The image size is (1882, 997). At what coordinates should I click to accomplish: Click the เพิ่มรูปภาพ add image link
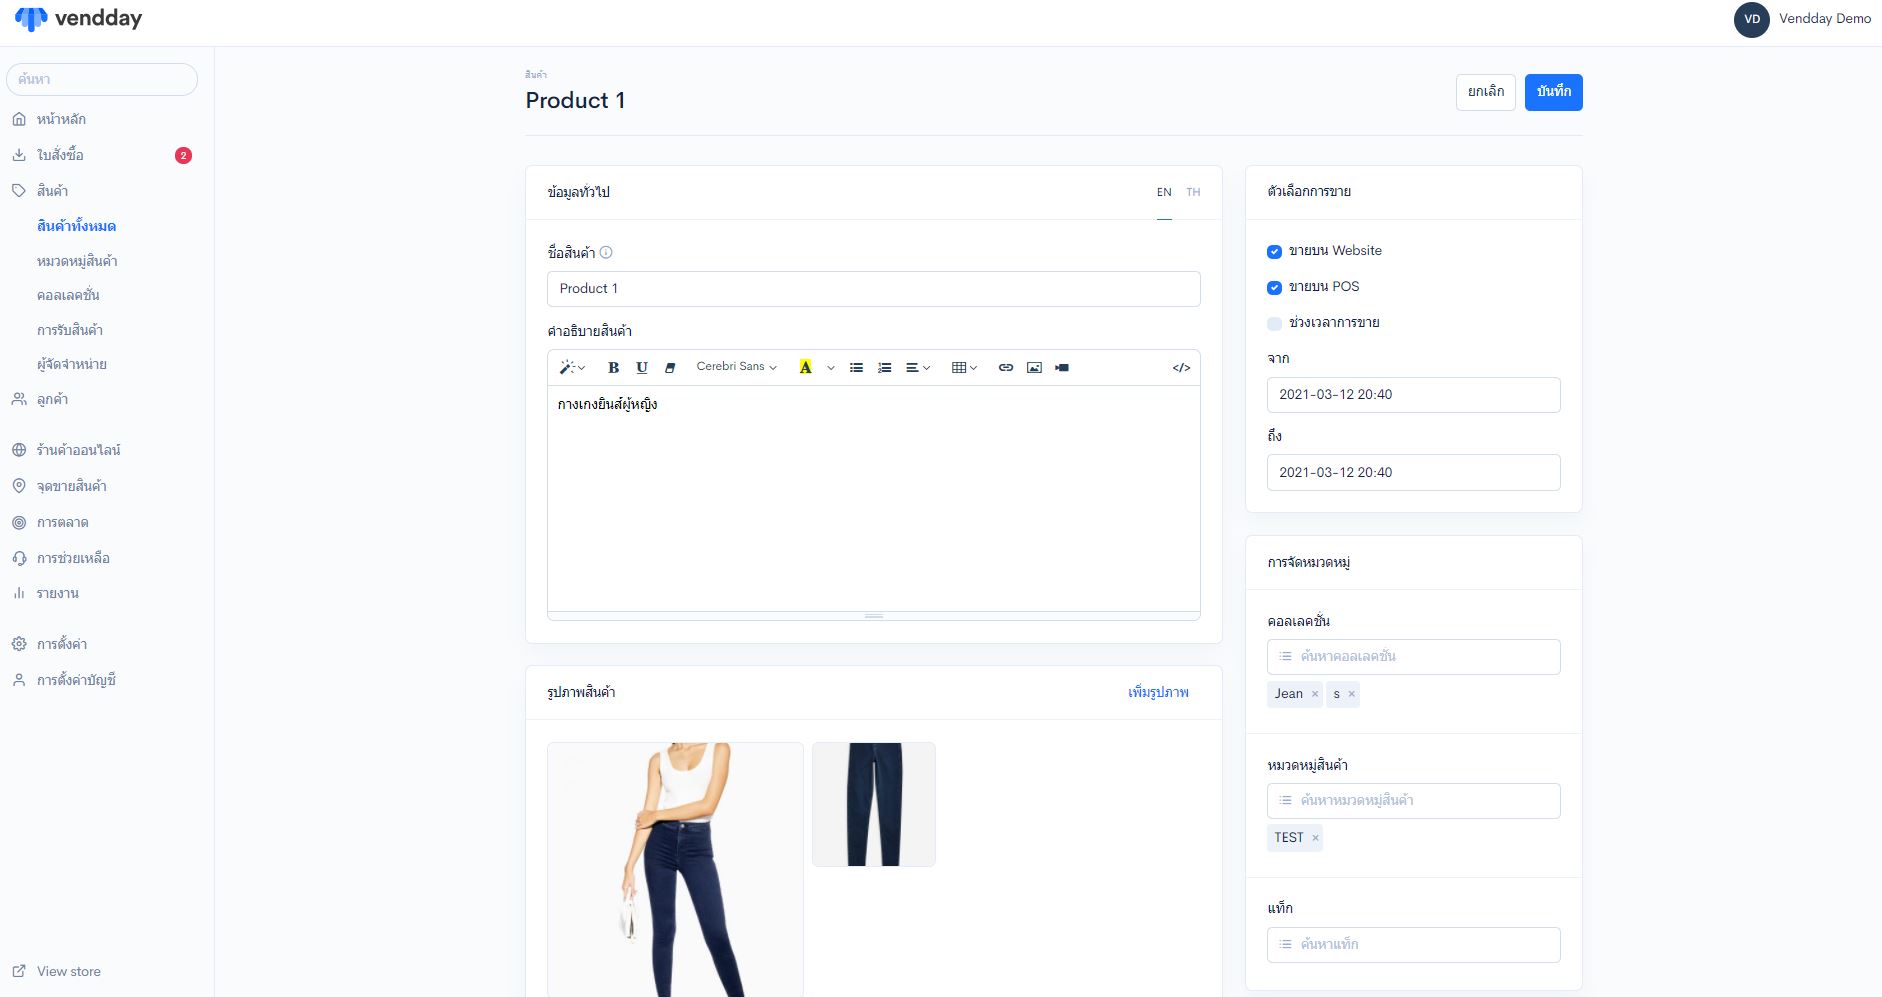click(x=1158, y=692)
